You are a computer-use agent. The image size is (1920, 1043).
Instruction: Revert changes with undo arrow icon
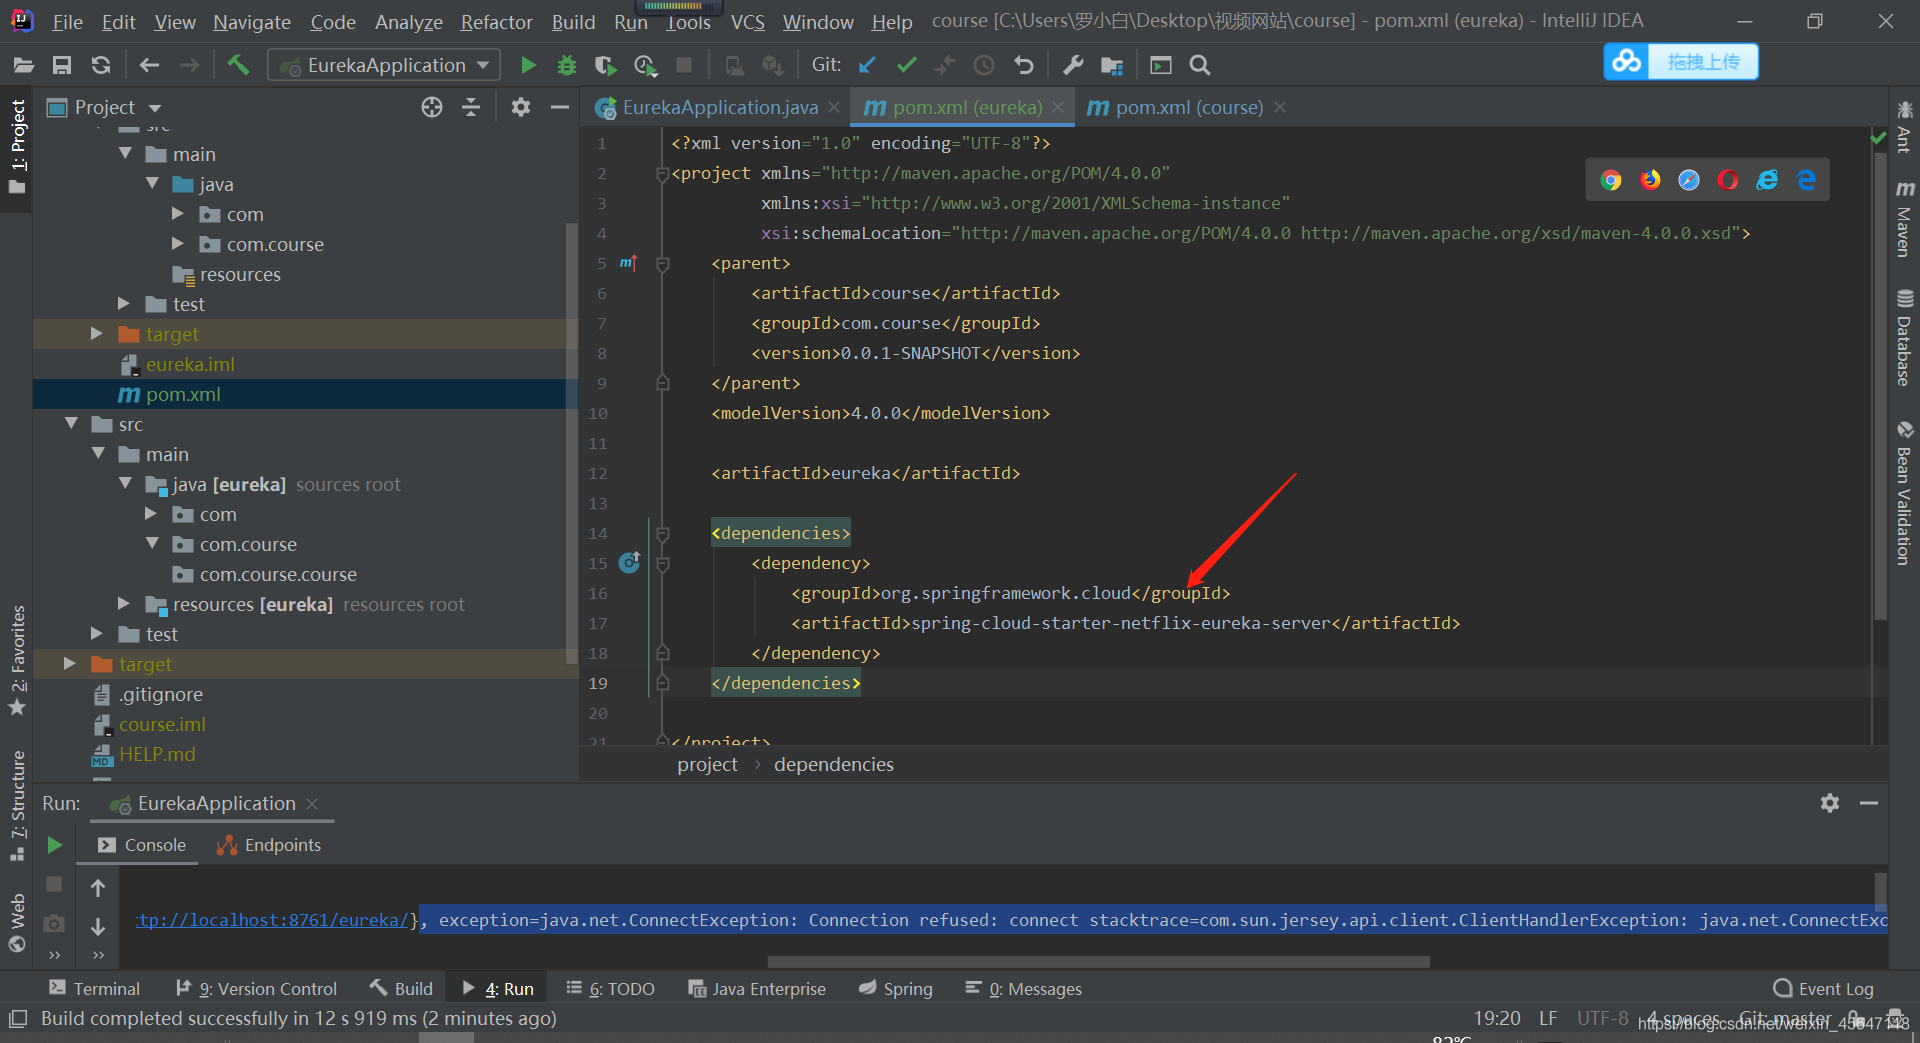pos(1023,65)
